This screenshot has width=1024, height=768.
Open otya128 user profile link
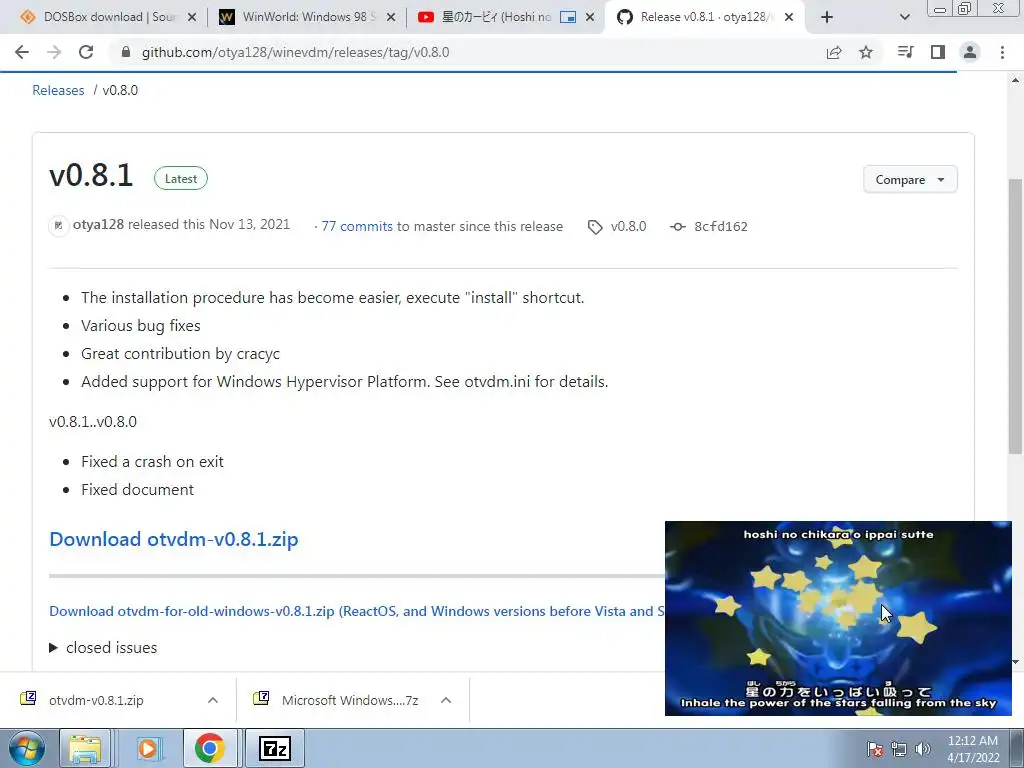tap(98, 225)
